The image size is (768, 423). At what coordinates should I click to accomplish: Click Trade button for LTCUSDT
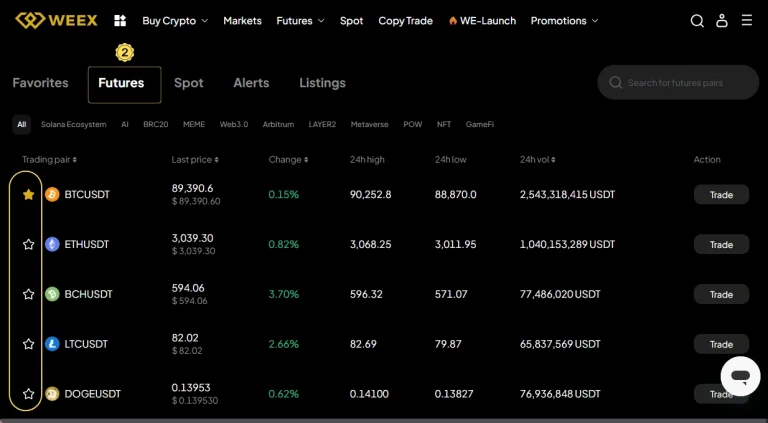click(721, 344)
